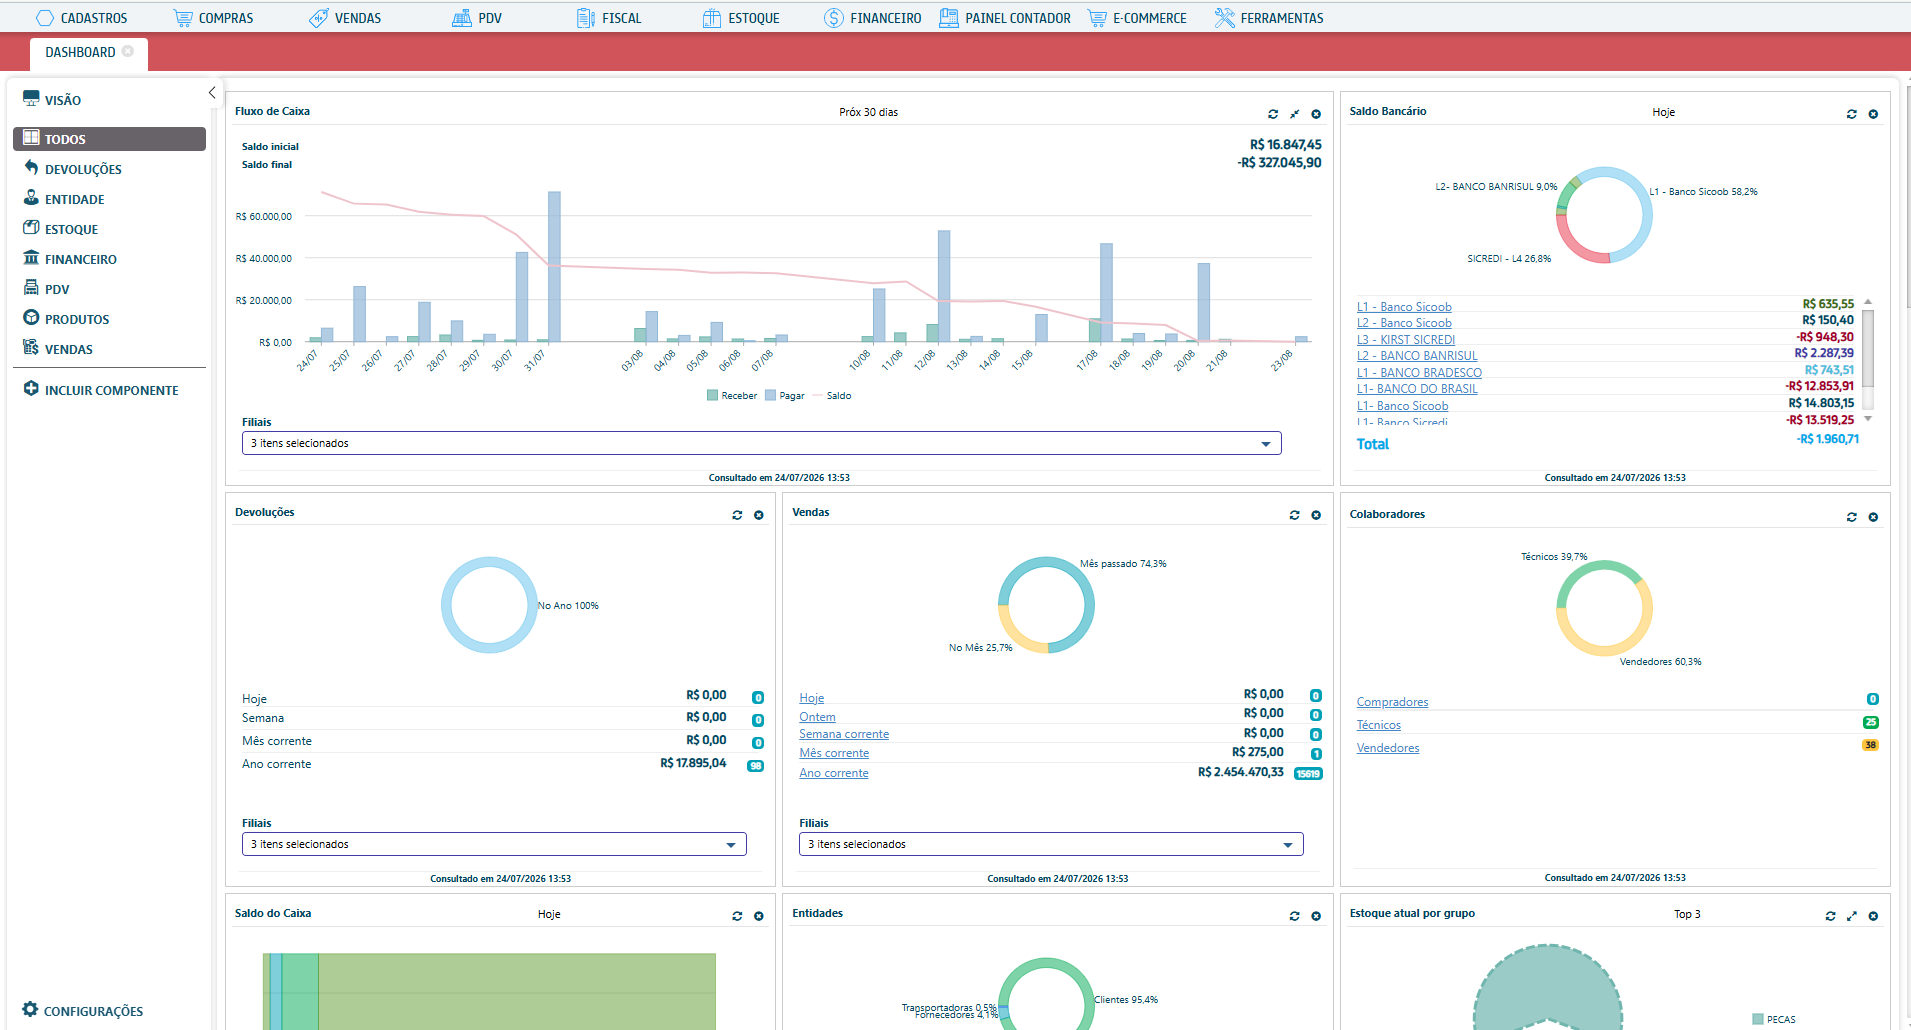The image size is (1911, 1030).
Task: Open the Vendedores link
Action: coord(1388,748)
